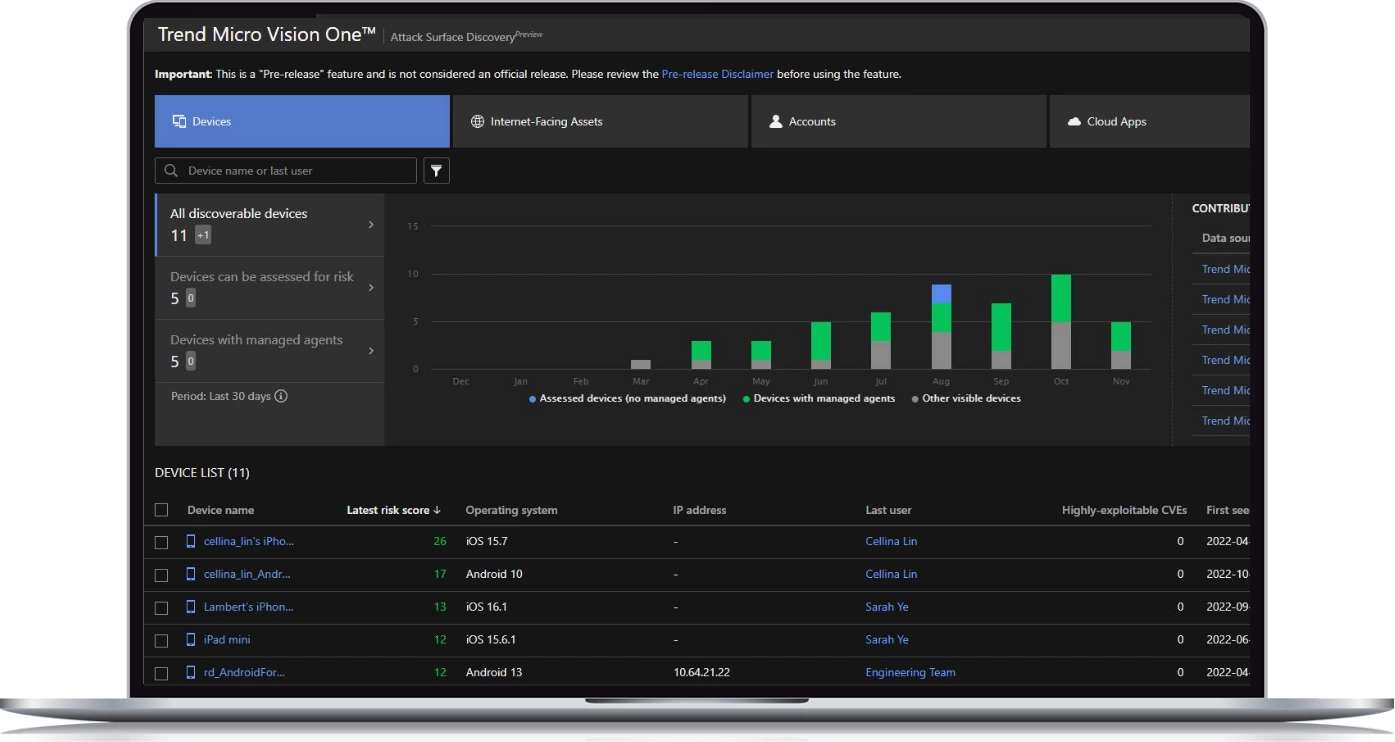This screenshot has width=1395, height=742.
Task: Click the IP address column header
Action: click(x=700, y=510)
